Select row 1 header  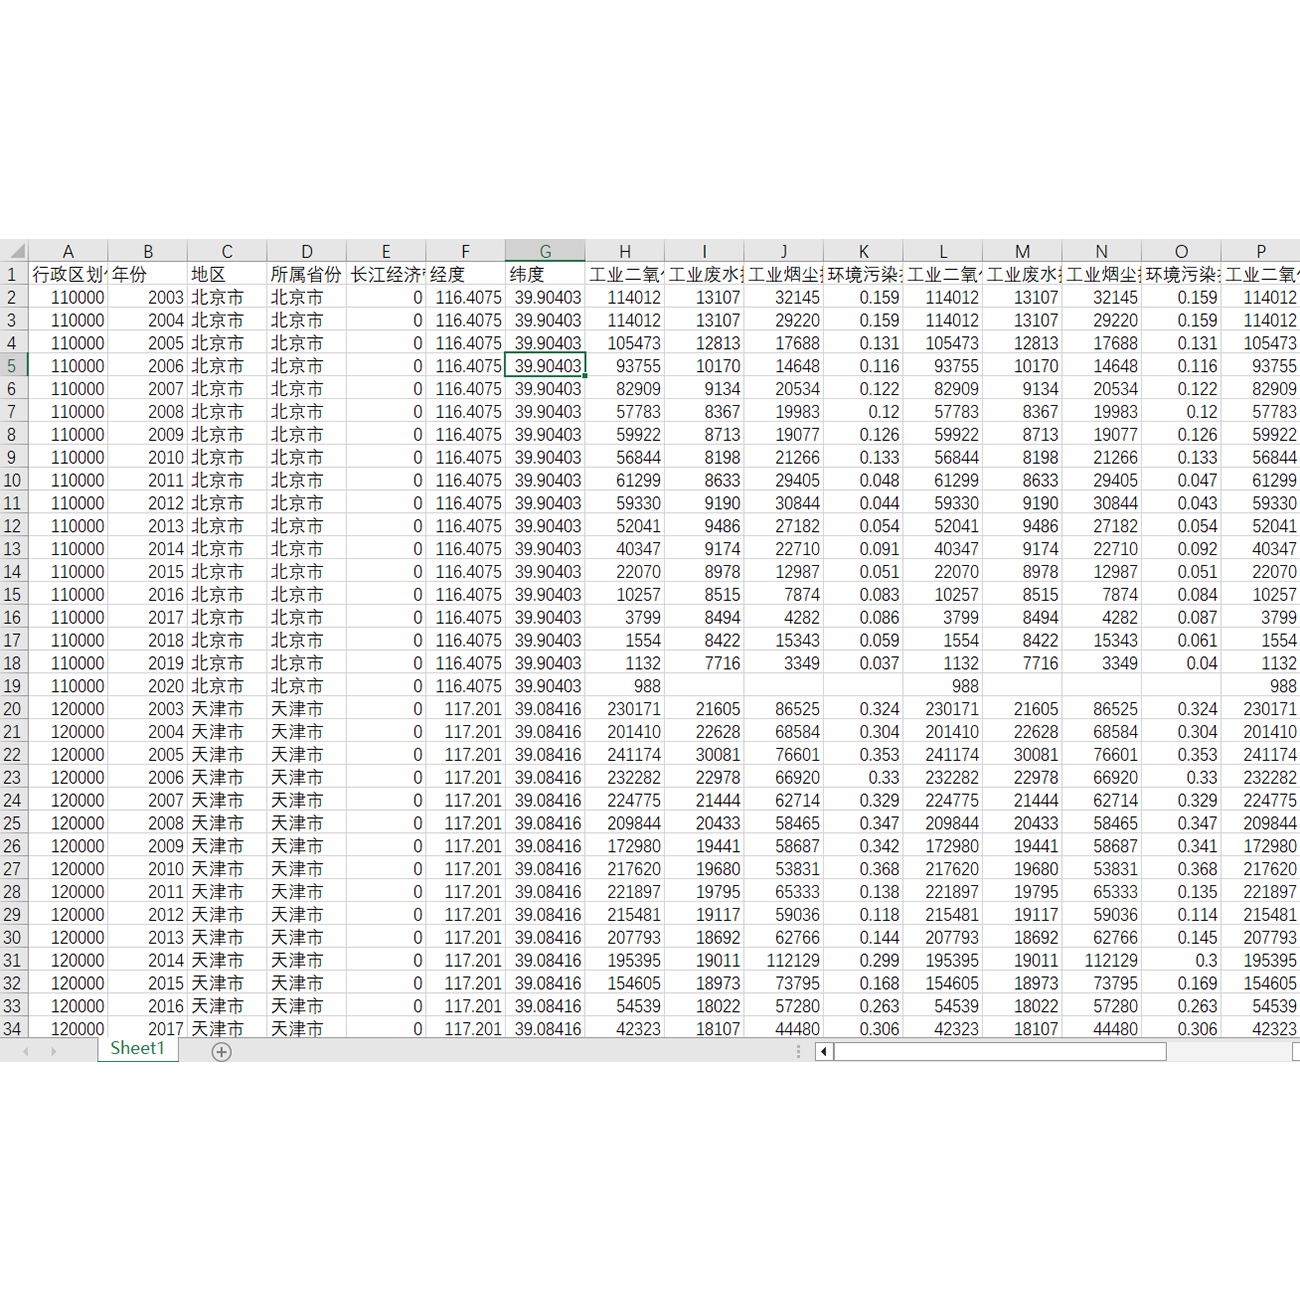pyautogui.click(x=13, y=274)
